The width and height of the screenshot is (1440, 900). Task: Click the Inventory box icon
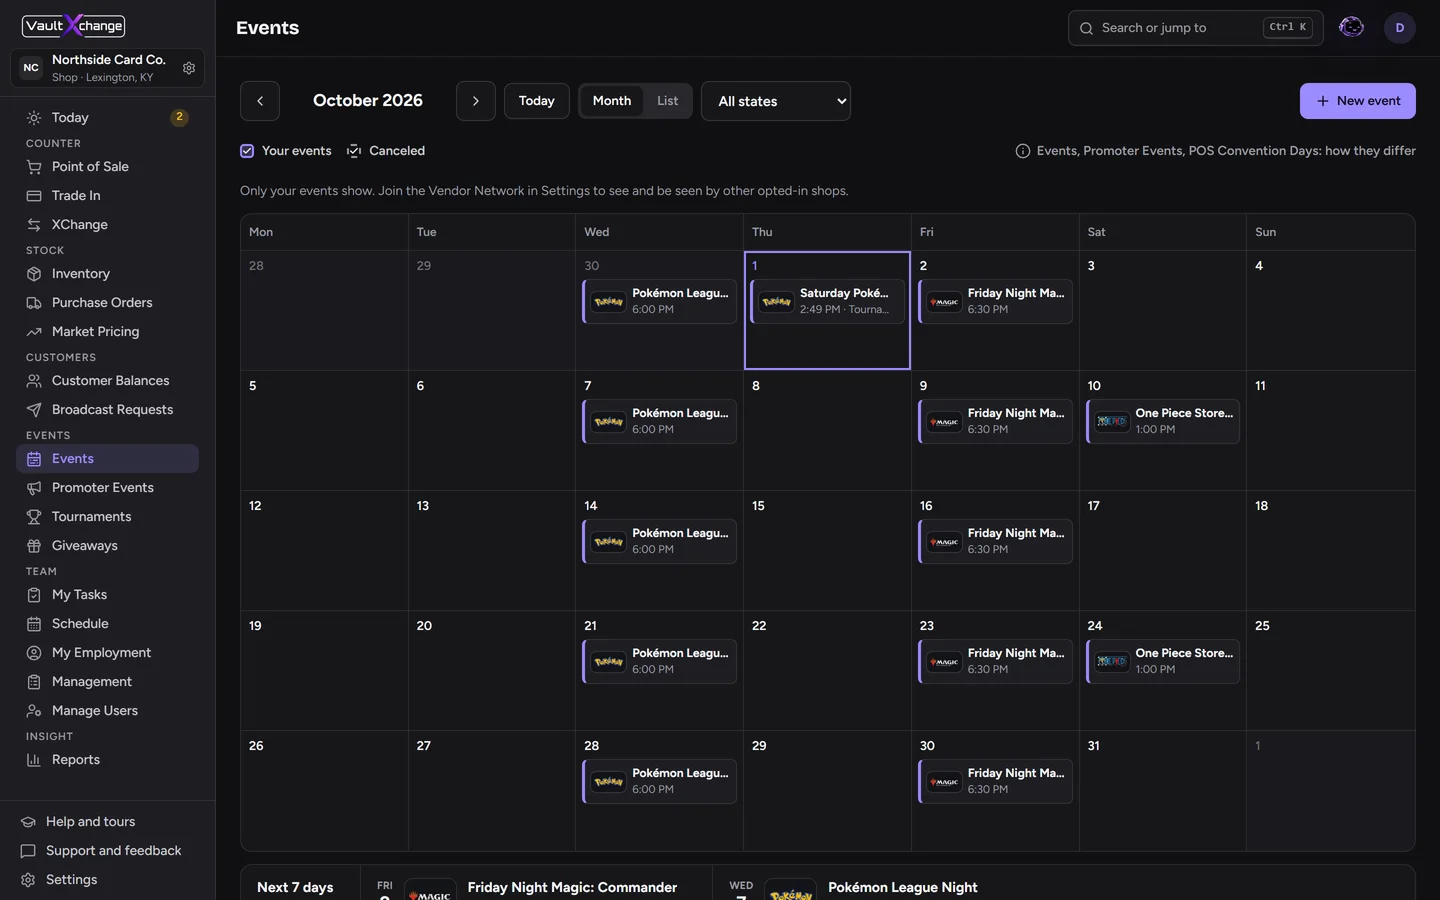(34, 273)
